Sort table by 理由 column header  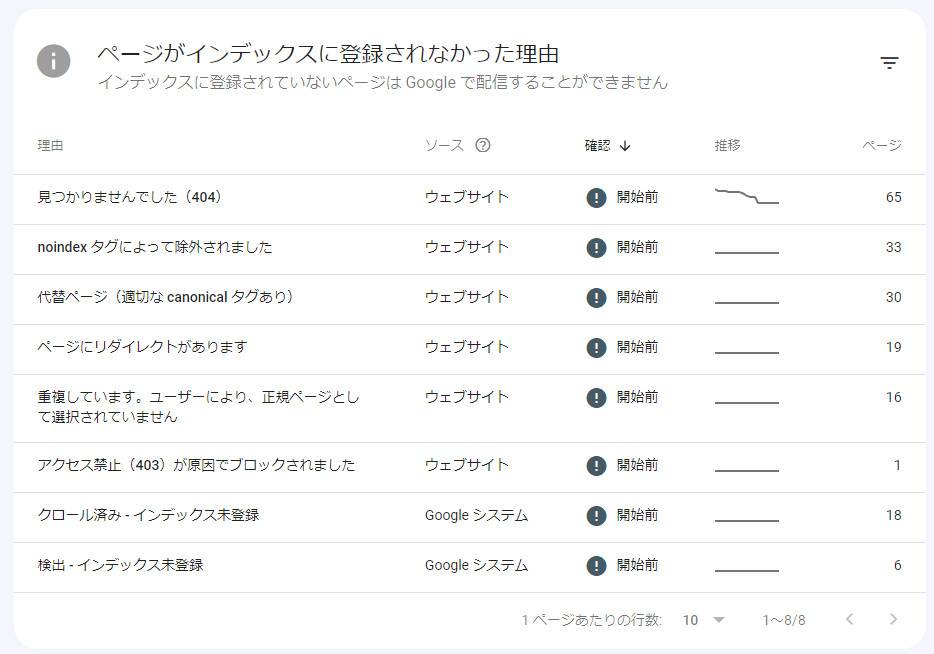(51, 145)
